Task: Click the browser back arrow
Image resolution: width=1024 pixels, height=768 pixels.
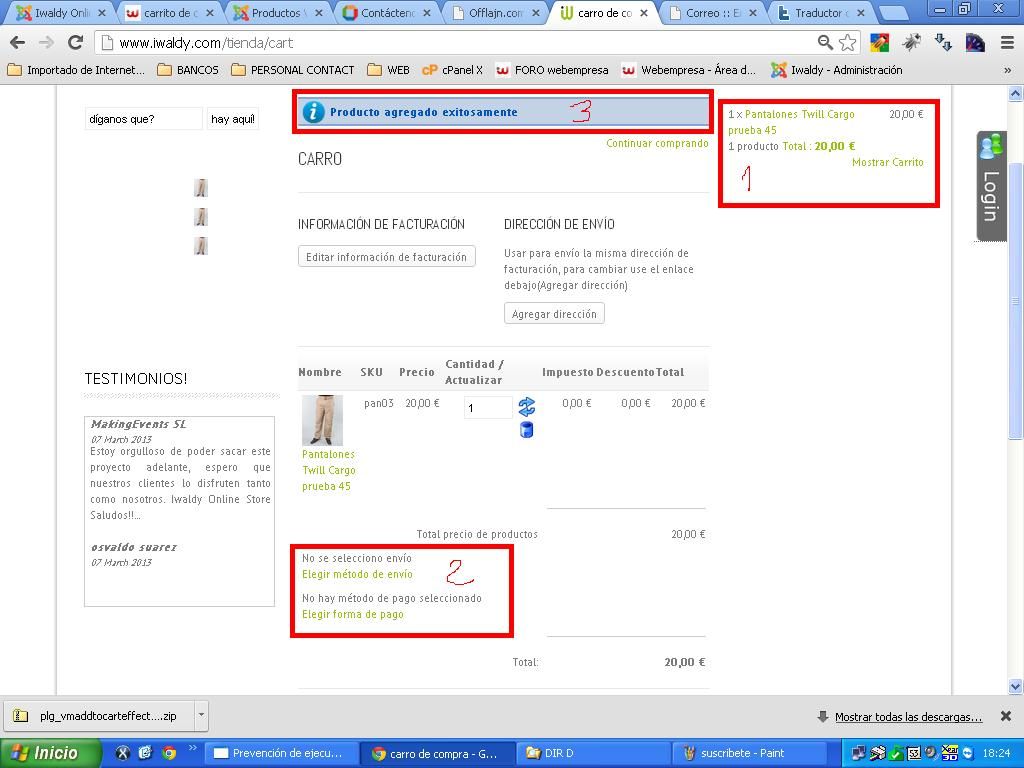Action: 18,43
